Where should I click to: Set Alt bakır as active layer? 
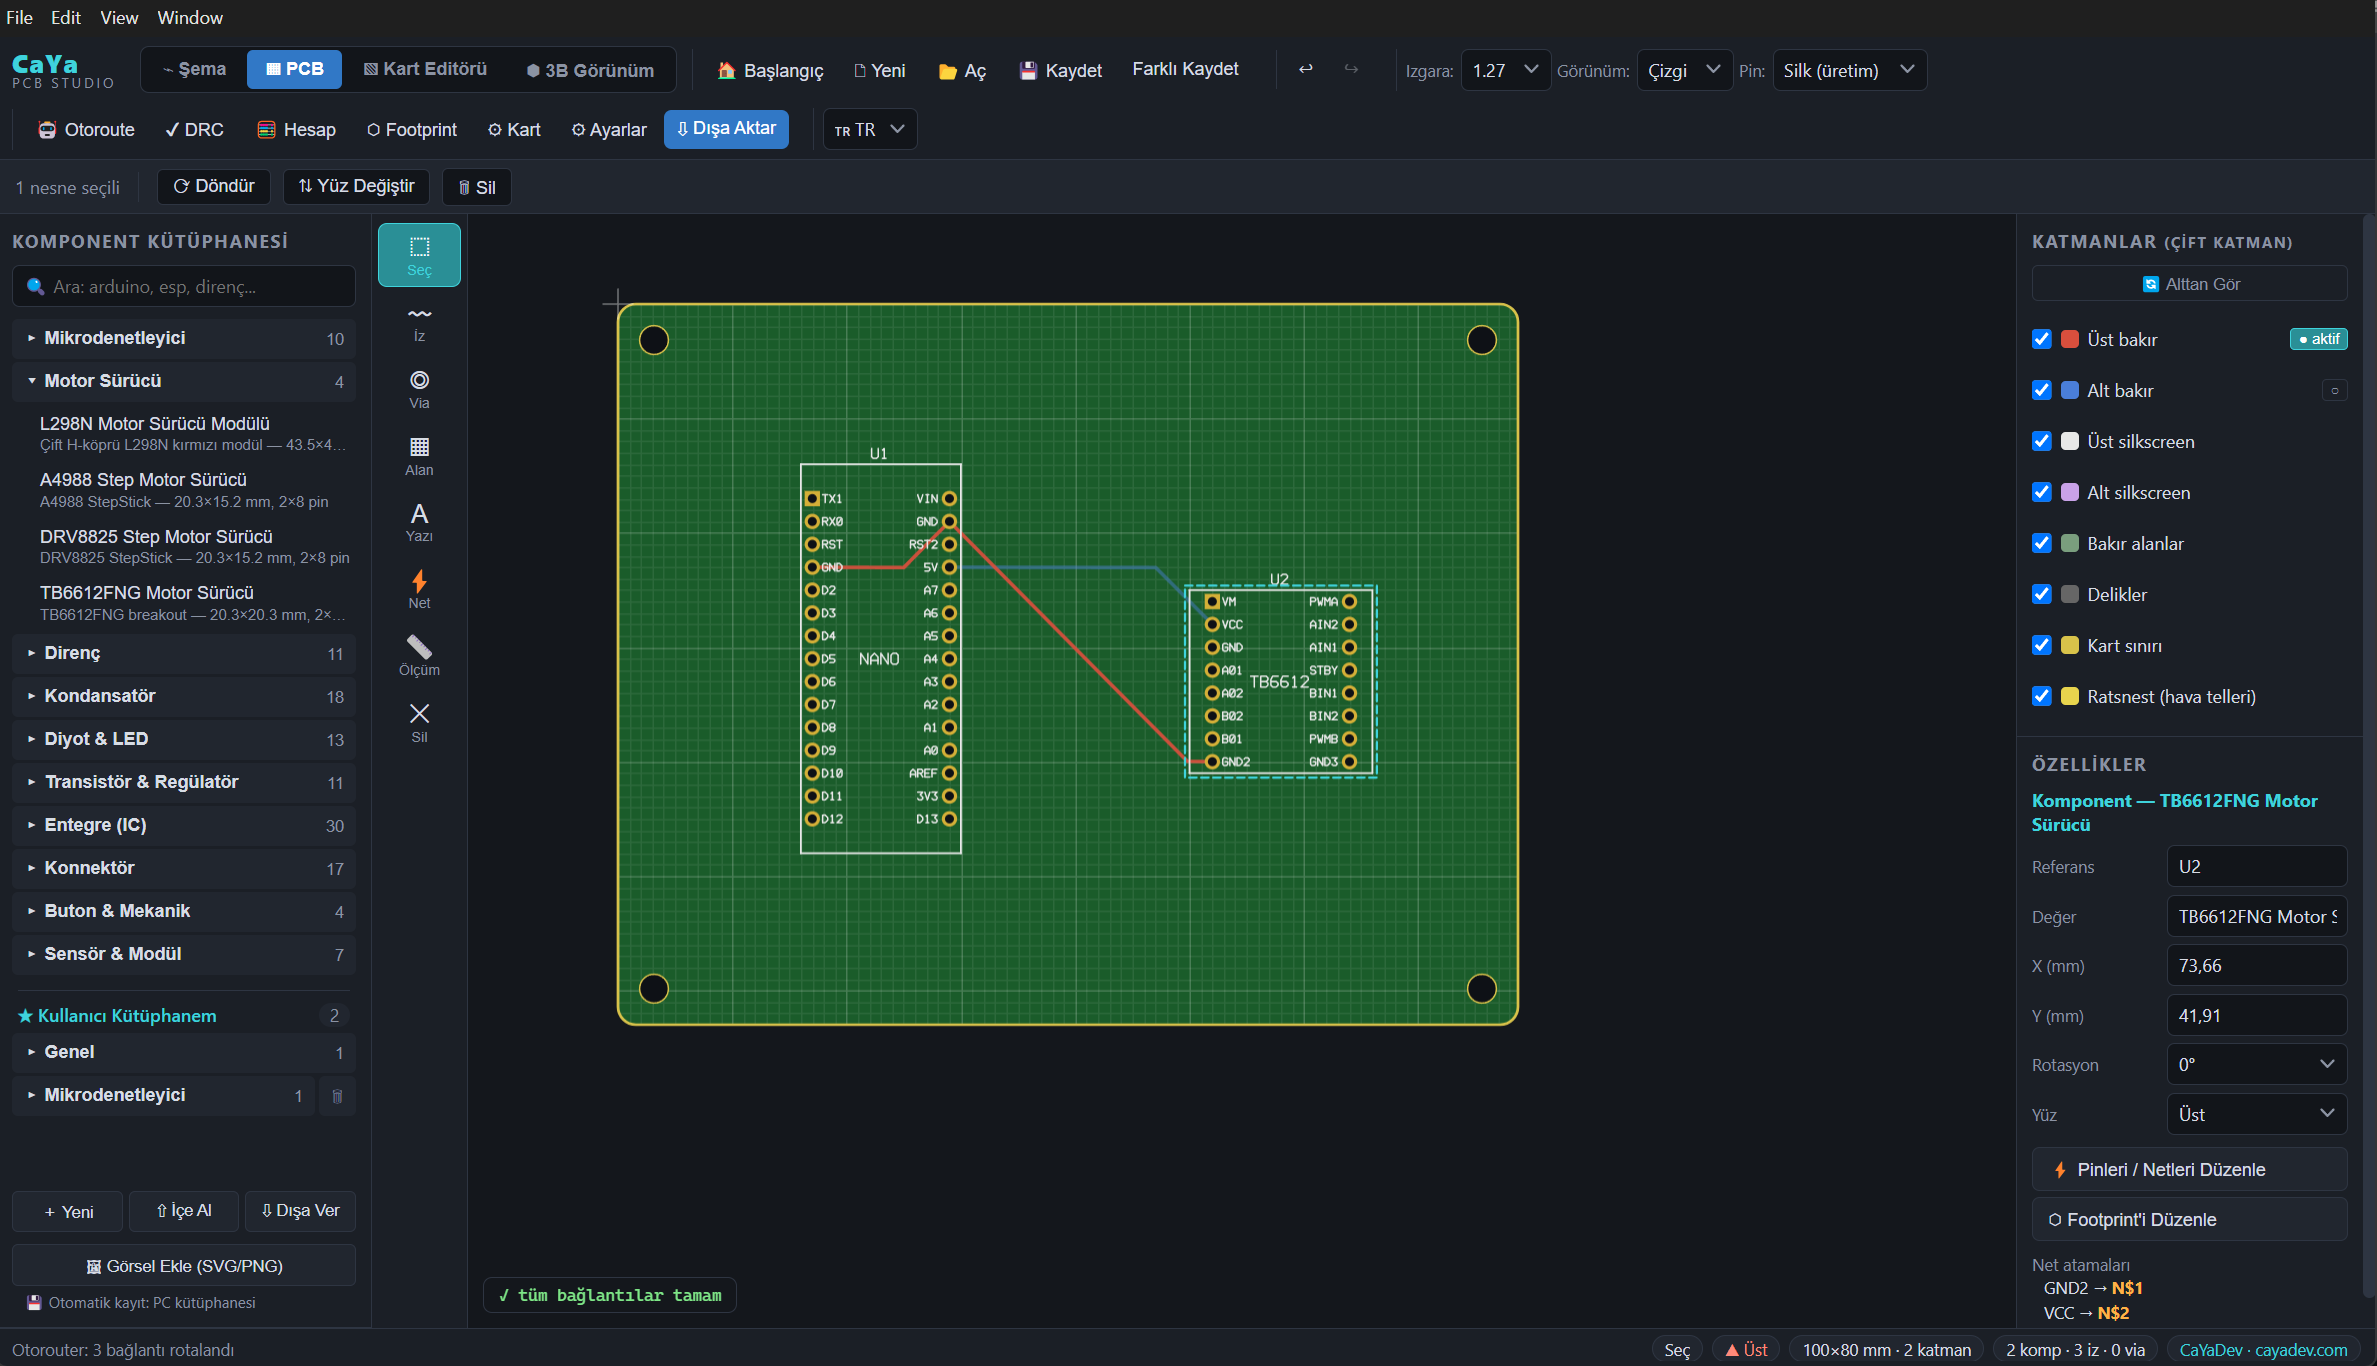point(2334,390)
